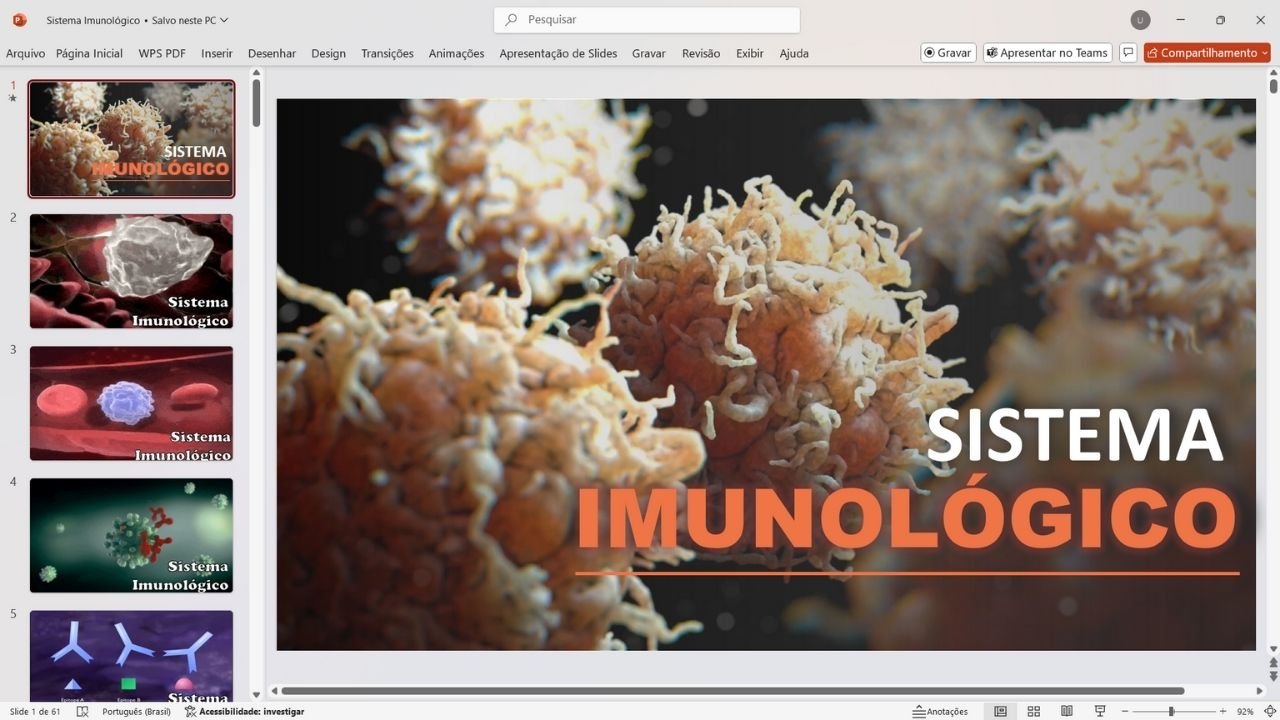The image size is (1280, 720).
Task: Open the Transições tab
Action: (x=387, y=53)
